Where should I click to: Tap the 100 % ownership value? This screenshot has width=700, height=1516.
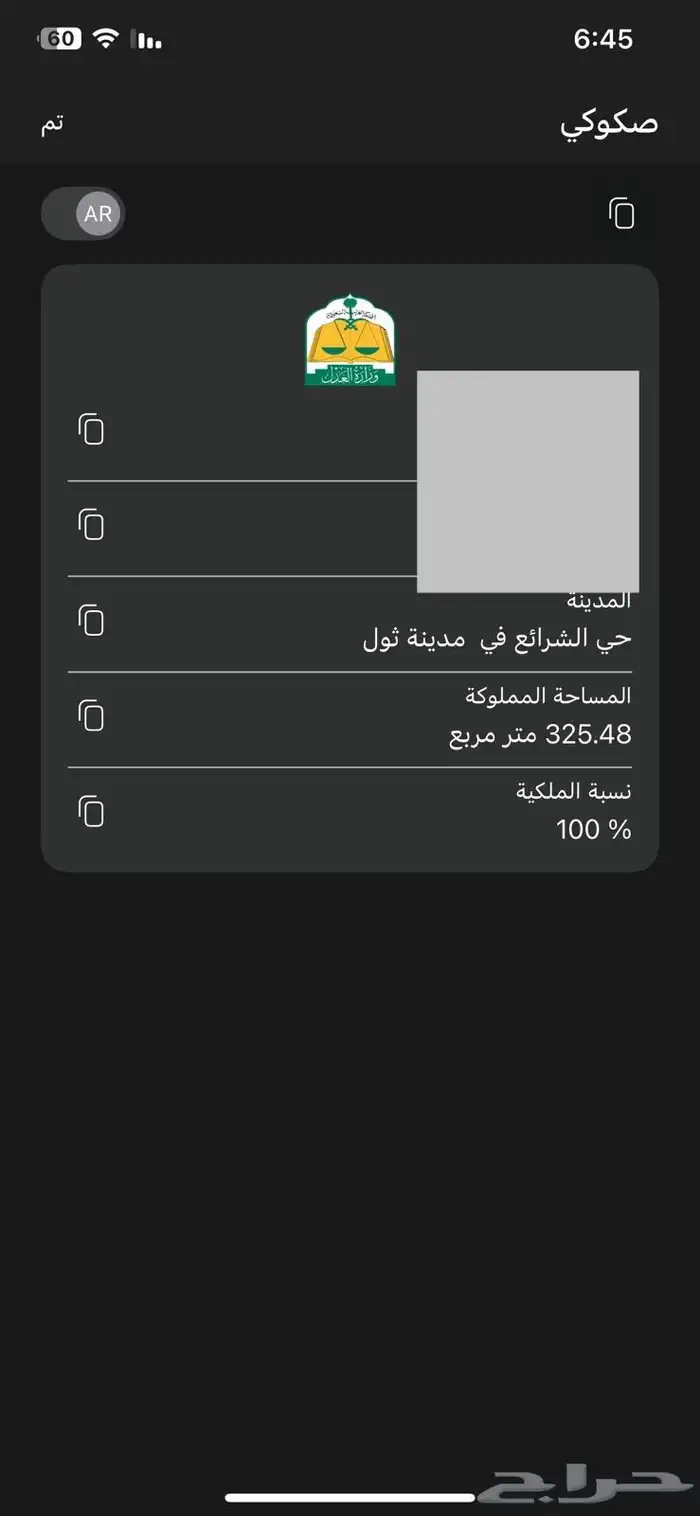pos(594,829)
